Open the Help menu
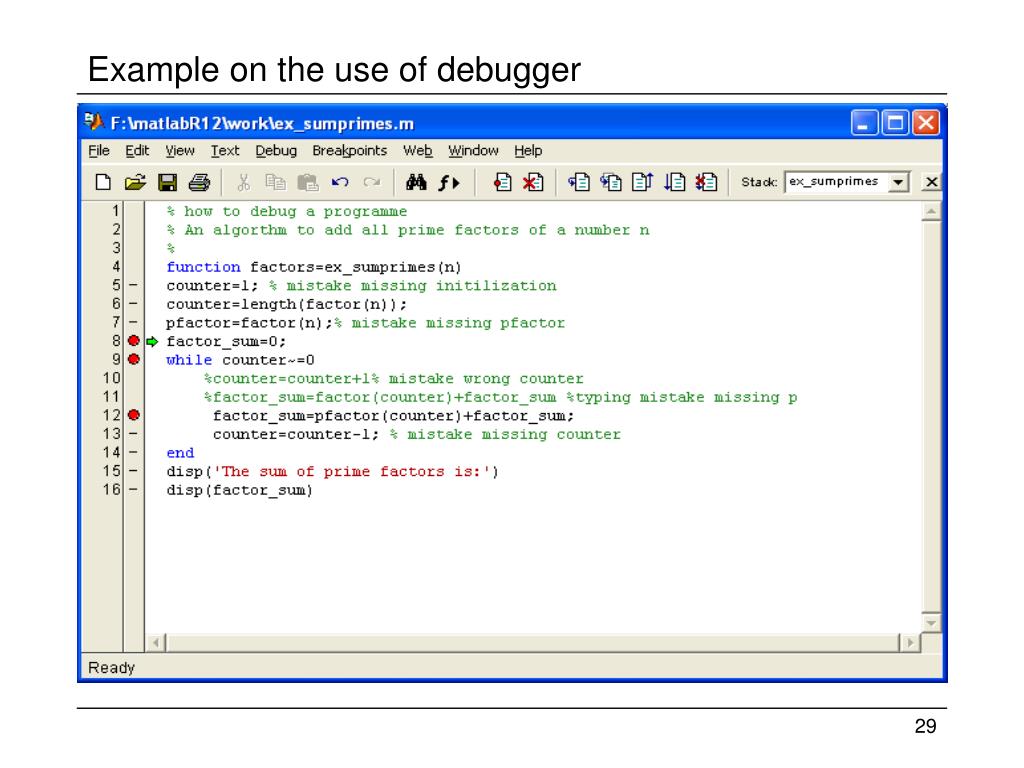This screenshot has width=1024, height=768. tap(528, 151)
